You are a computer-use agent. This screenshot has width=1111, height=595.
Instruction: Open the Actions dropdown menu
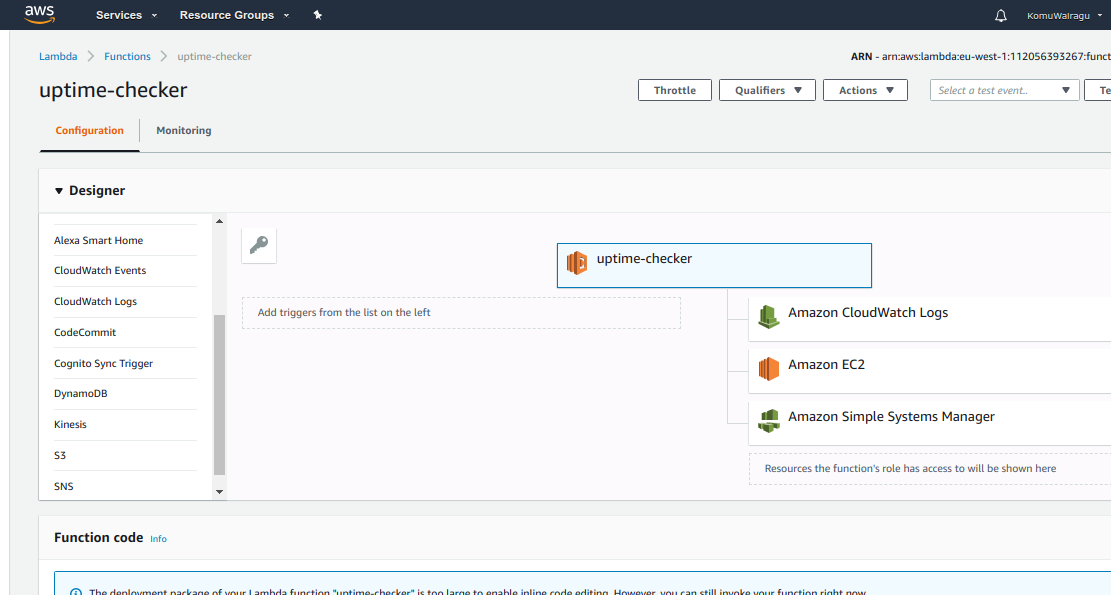(865, 90)
